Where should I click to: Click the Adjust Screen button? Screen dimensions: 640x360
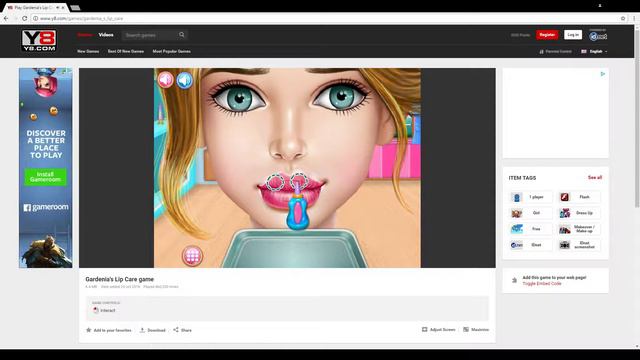pyautogui.click(x=438, y=329)
